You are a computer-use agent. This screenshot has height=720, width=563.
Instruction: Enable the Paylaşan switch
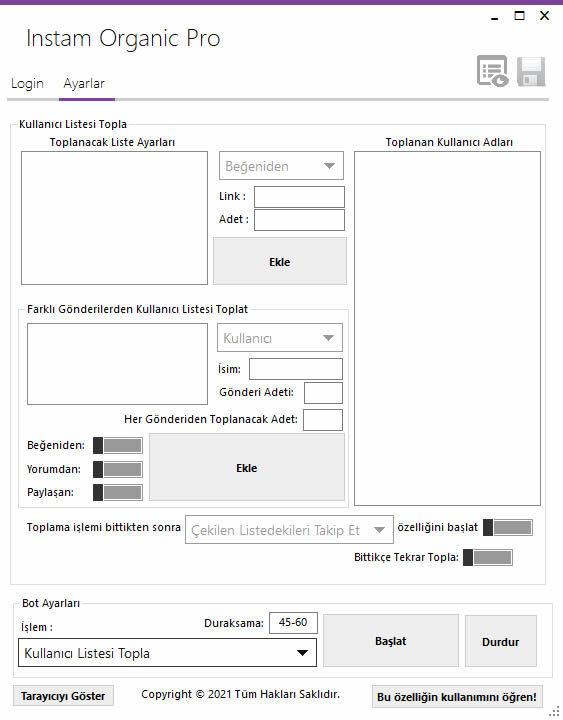(118, 492)
